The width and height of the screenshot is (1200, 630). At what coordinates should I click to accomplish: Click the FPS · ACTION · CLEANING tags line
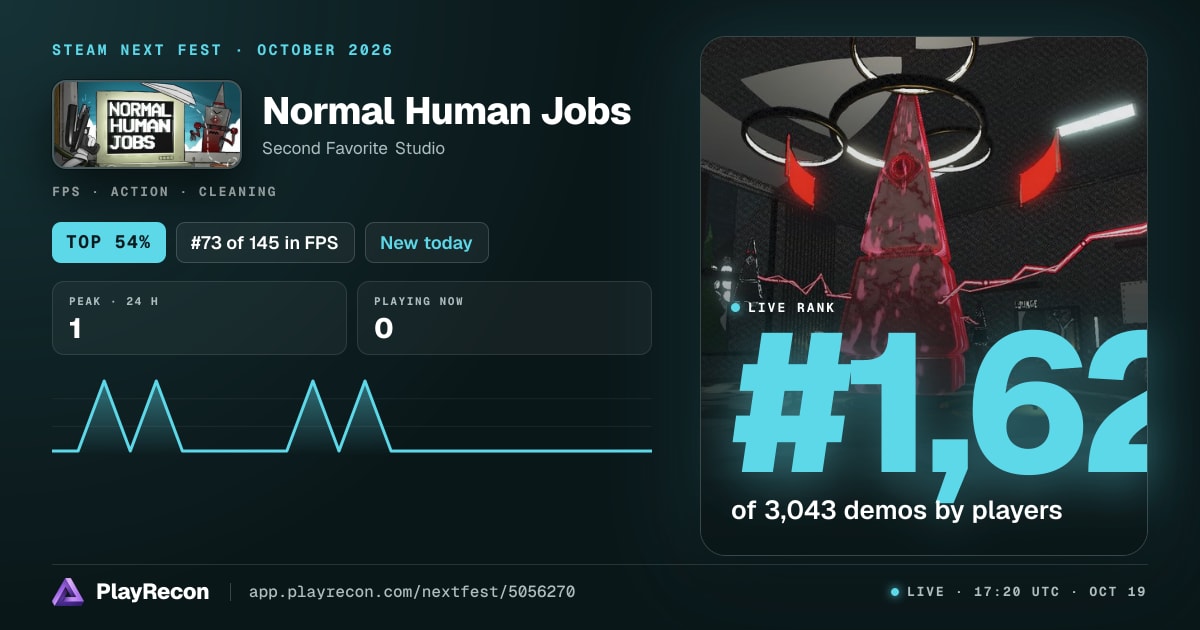tap(164, 191)
